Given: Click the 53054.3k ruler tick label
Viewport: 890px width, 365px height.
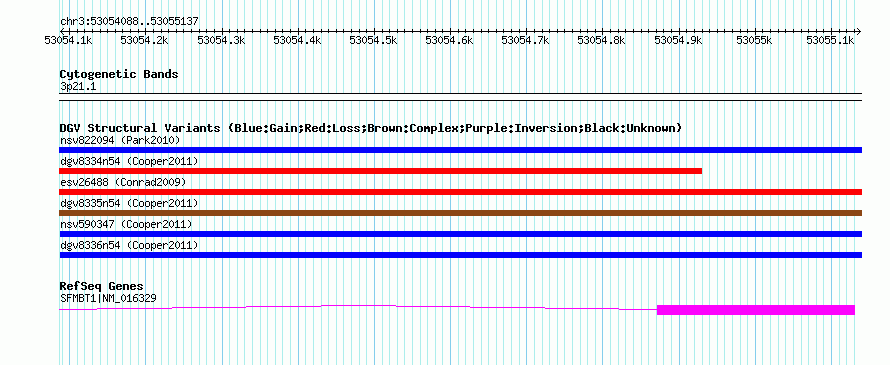Looking at the screenshot, I should coord(221,41).
